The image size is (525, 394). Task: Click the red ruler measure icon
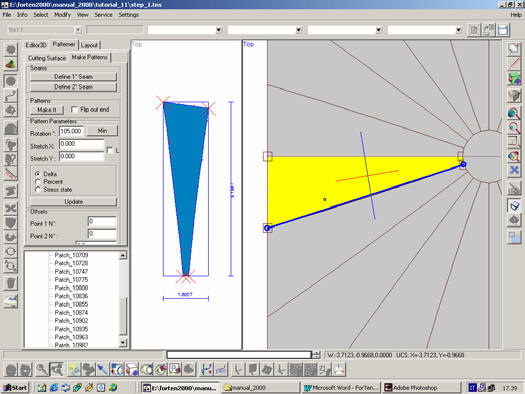[11, 174]
